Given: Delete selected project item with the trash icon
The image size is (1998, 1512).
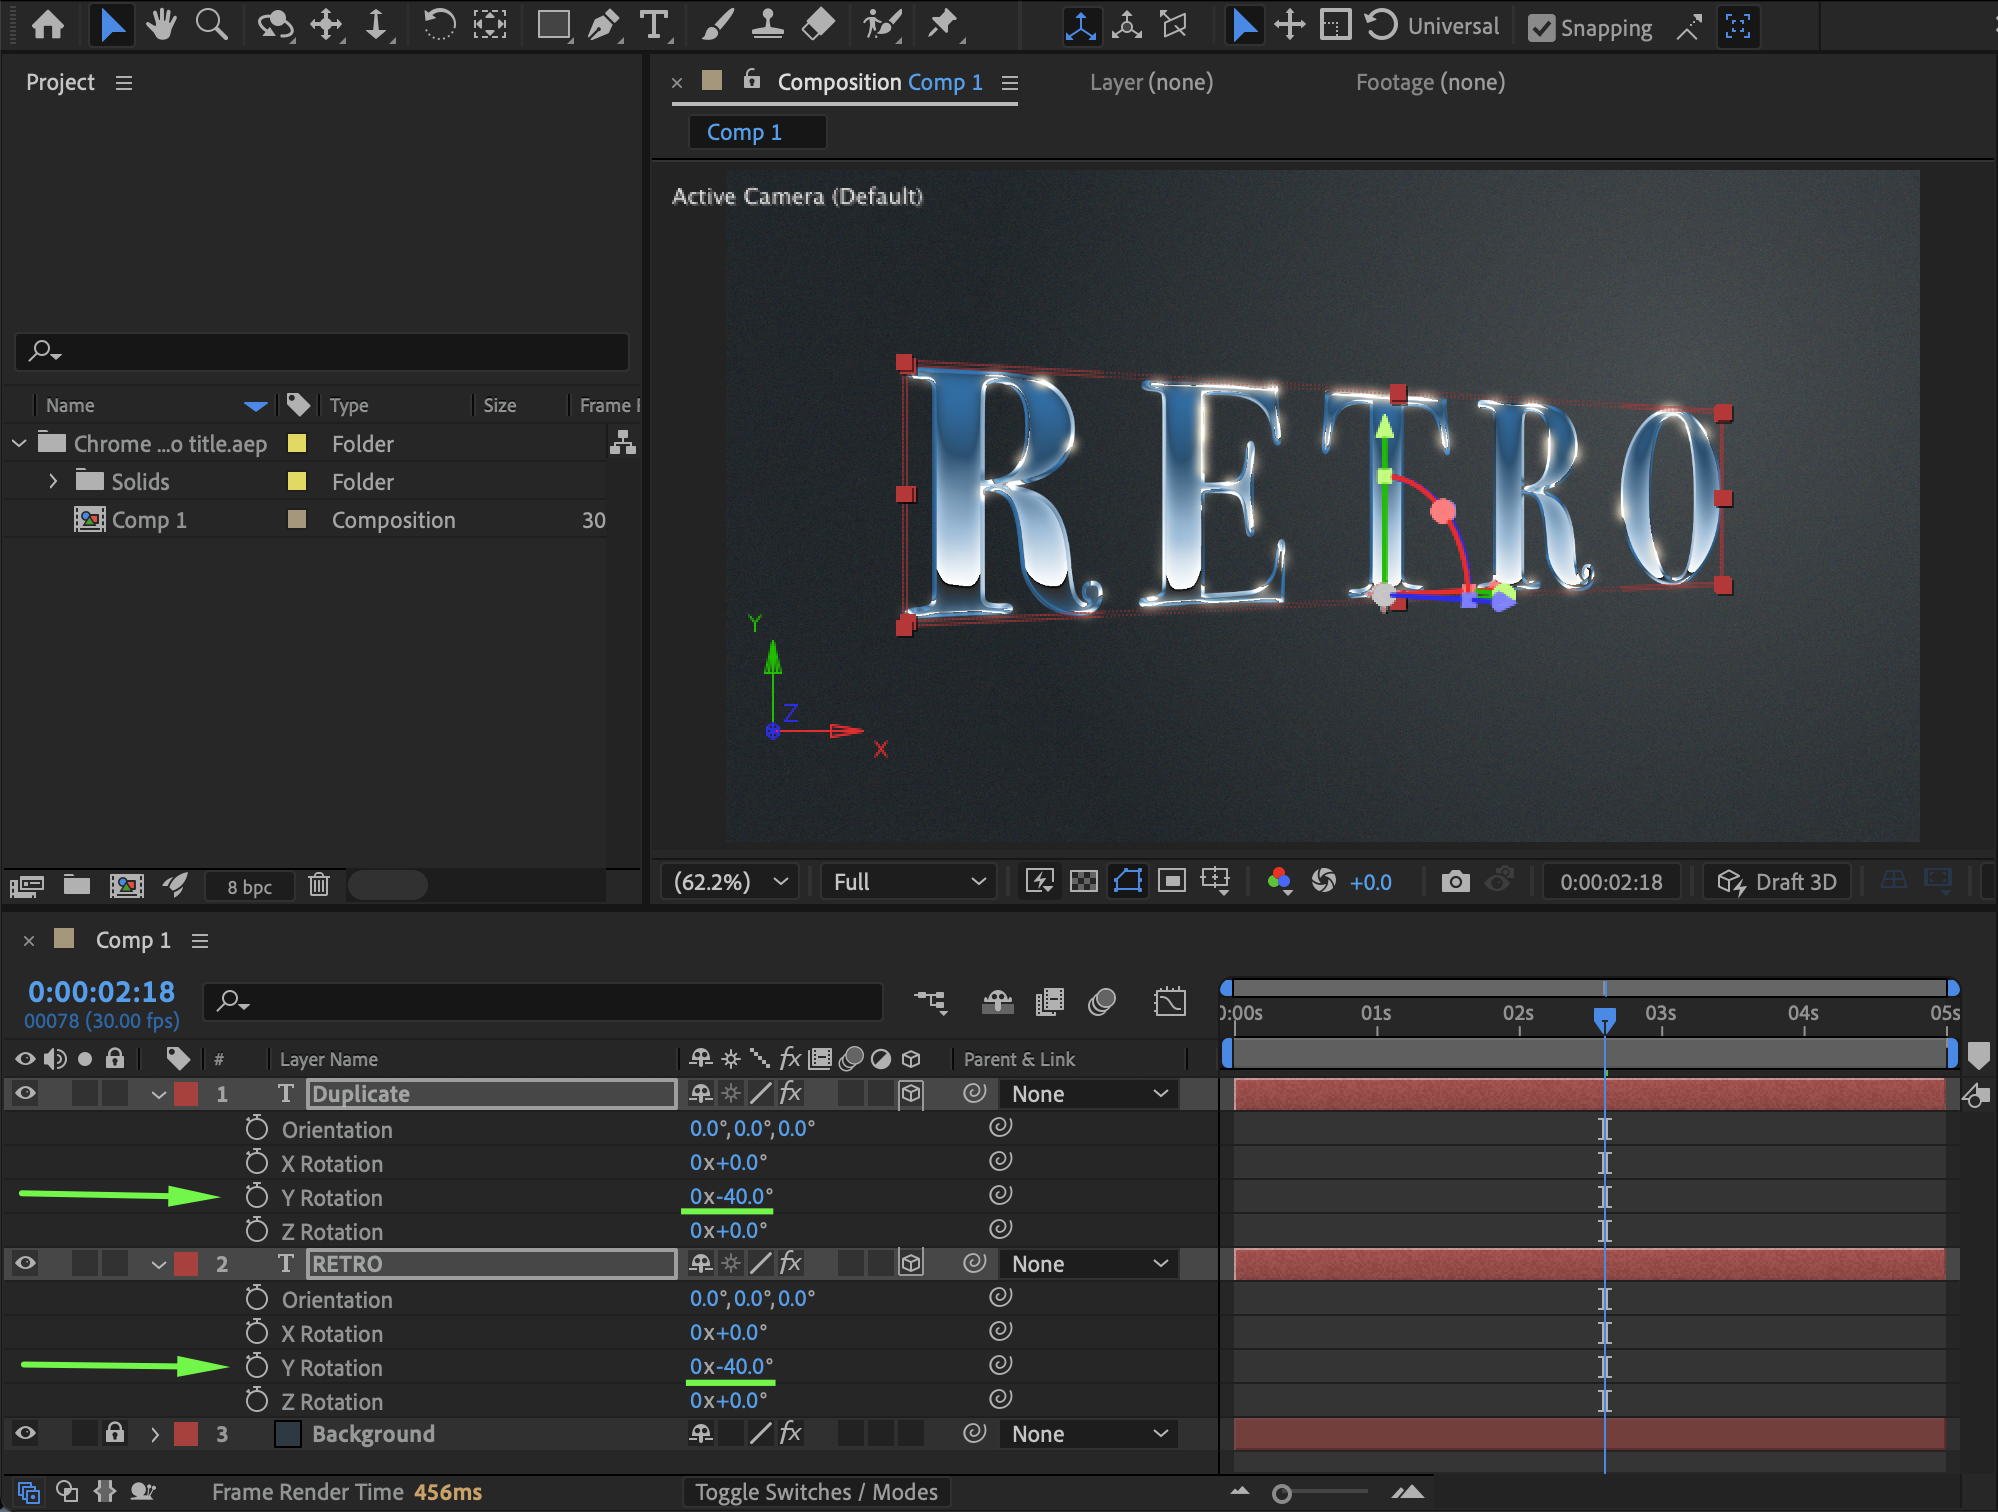Looking at the screenshot, I should point(319,885).
